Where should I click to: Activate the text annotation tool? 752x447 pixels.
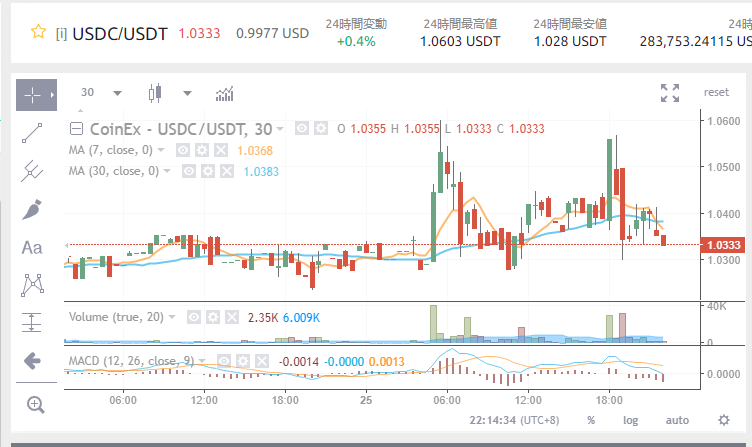(33, 247)
